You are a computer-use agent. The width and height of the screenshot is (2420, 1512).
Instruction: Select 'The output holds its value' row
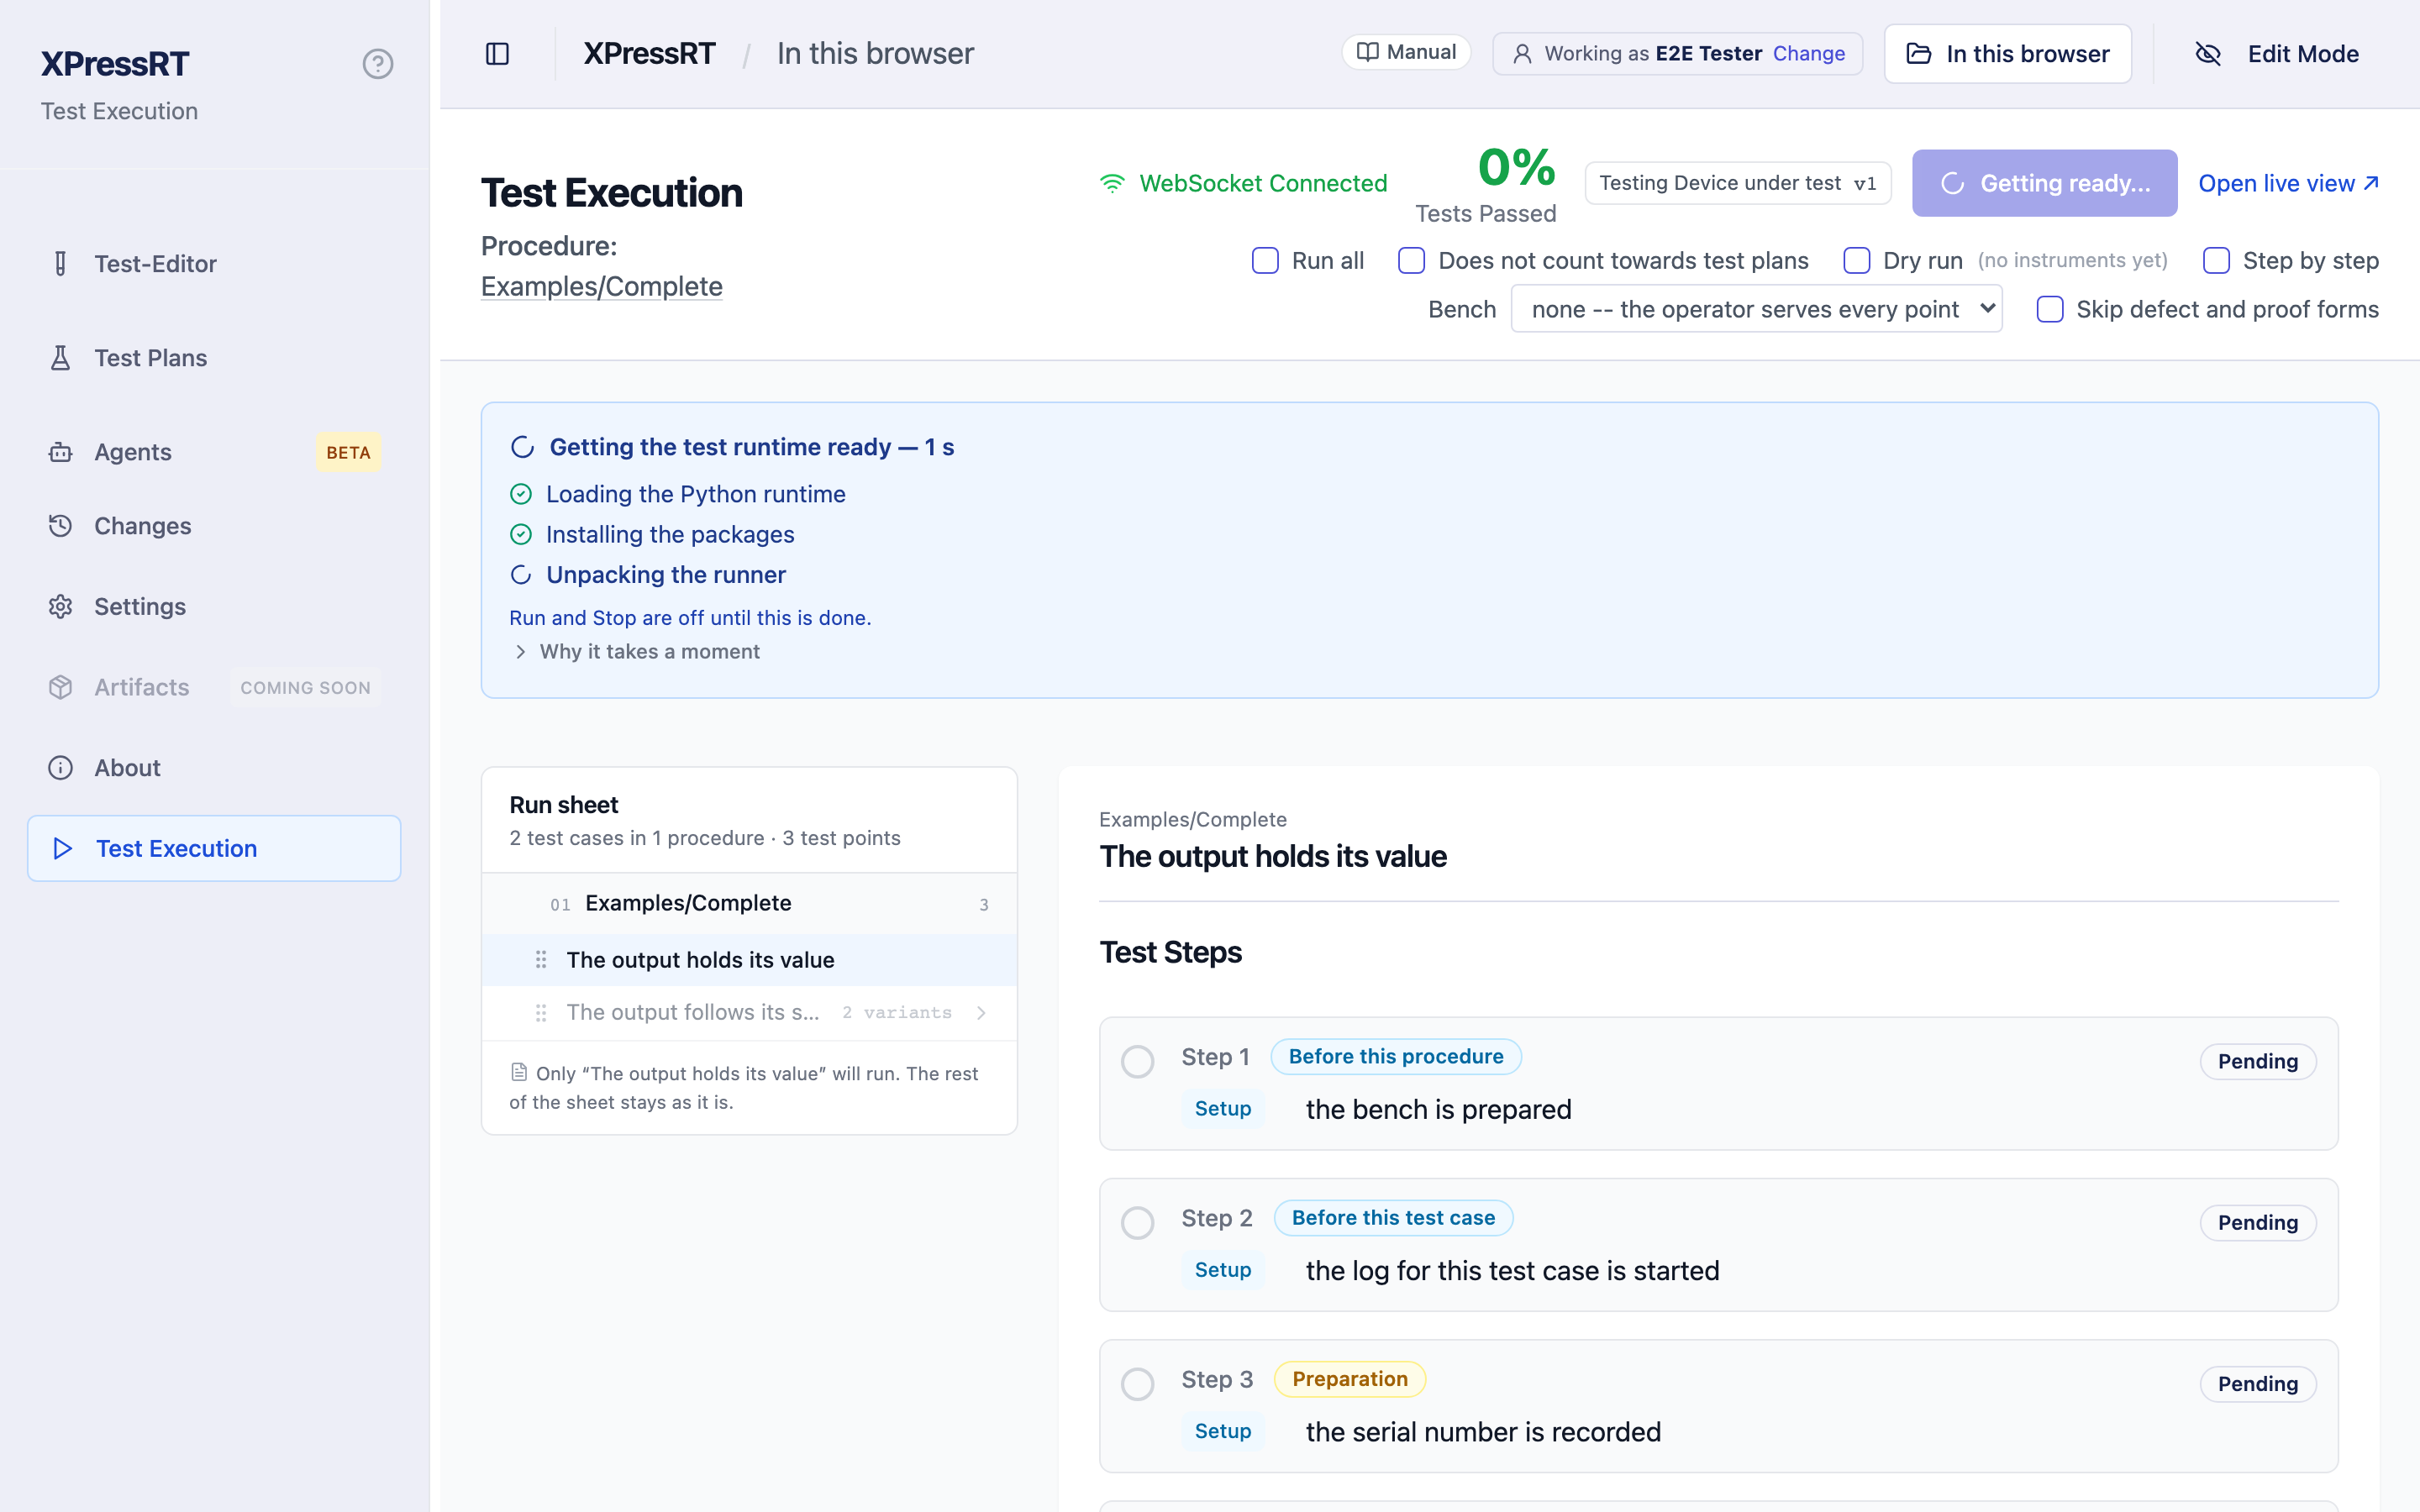(749, 960)
